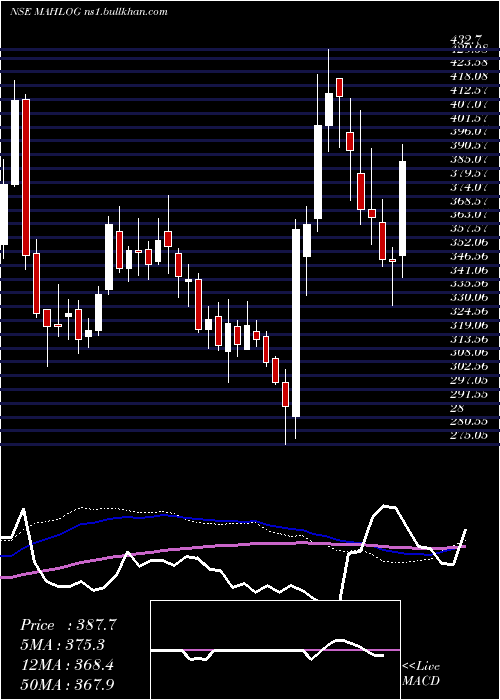Click the <<Live MACD label

[x=421, y=674]
